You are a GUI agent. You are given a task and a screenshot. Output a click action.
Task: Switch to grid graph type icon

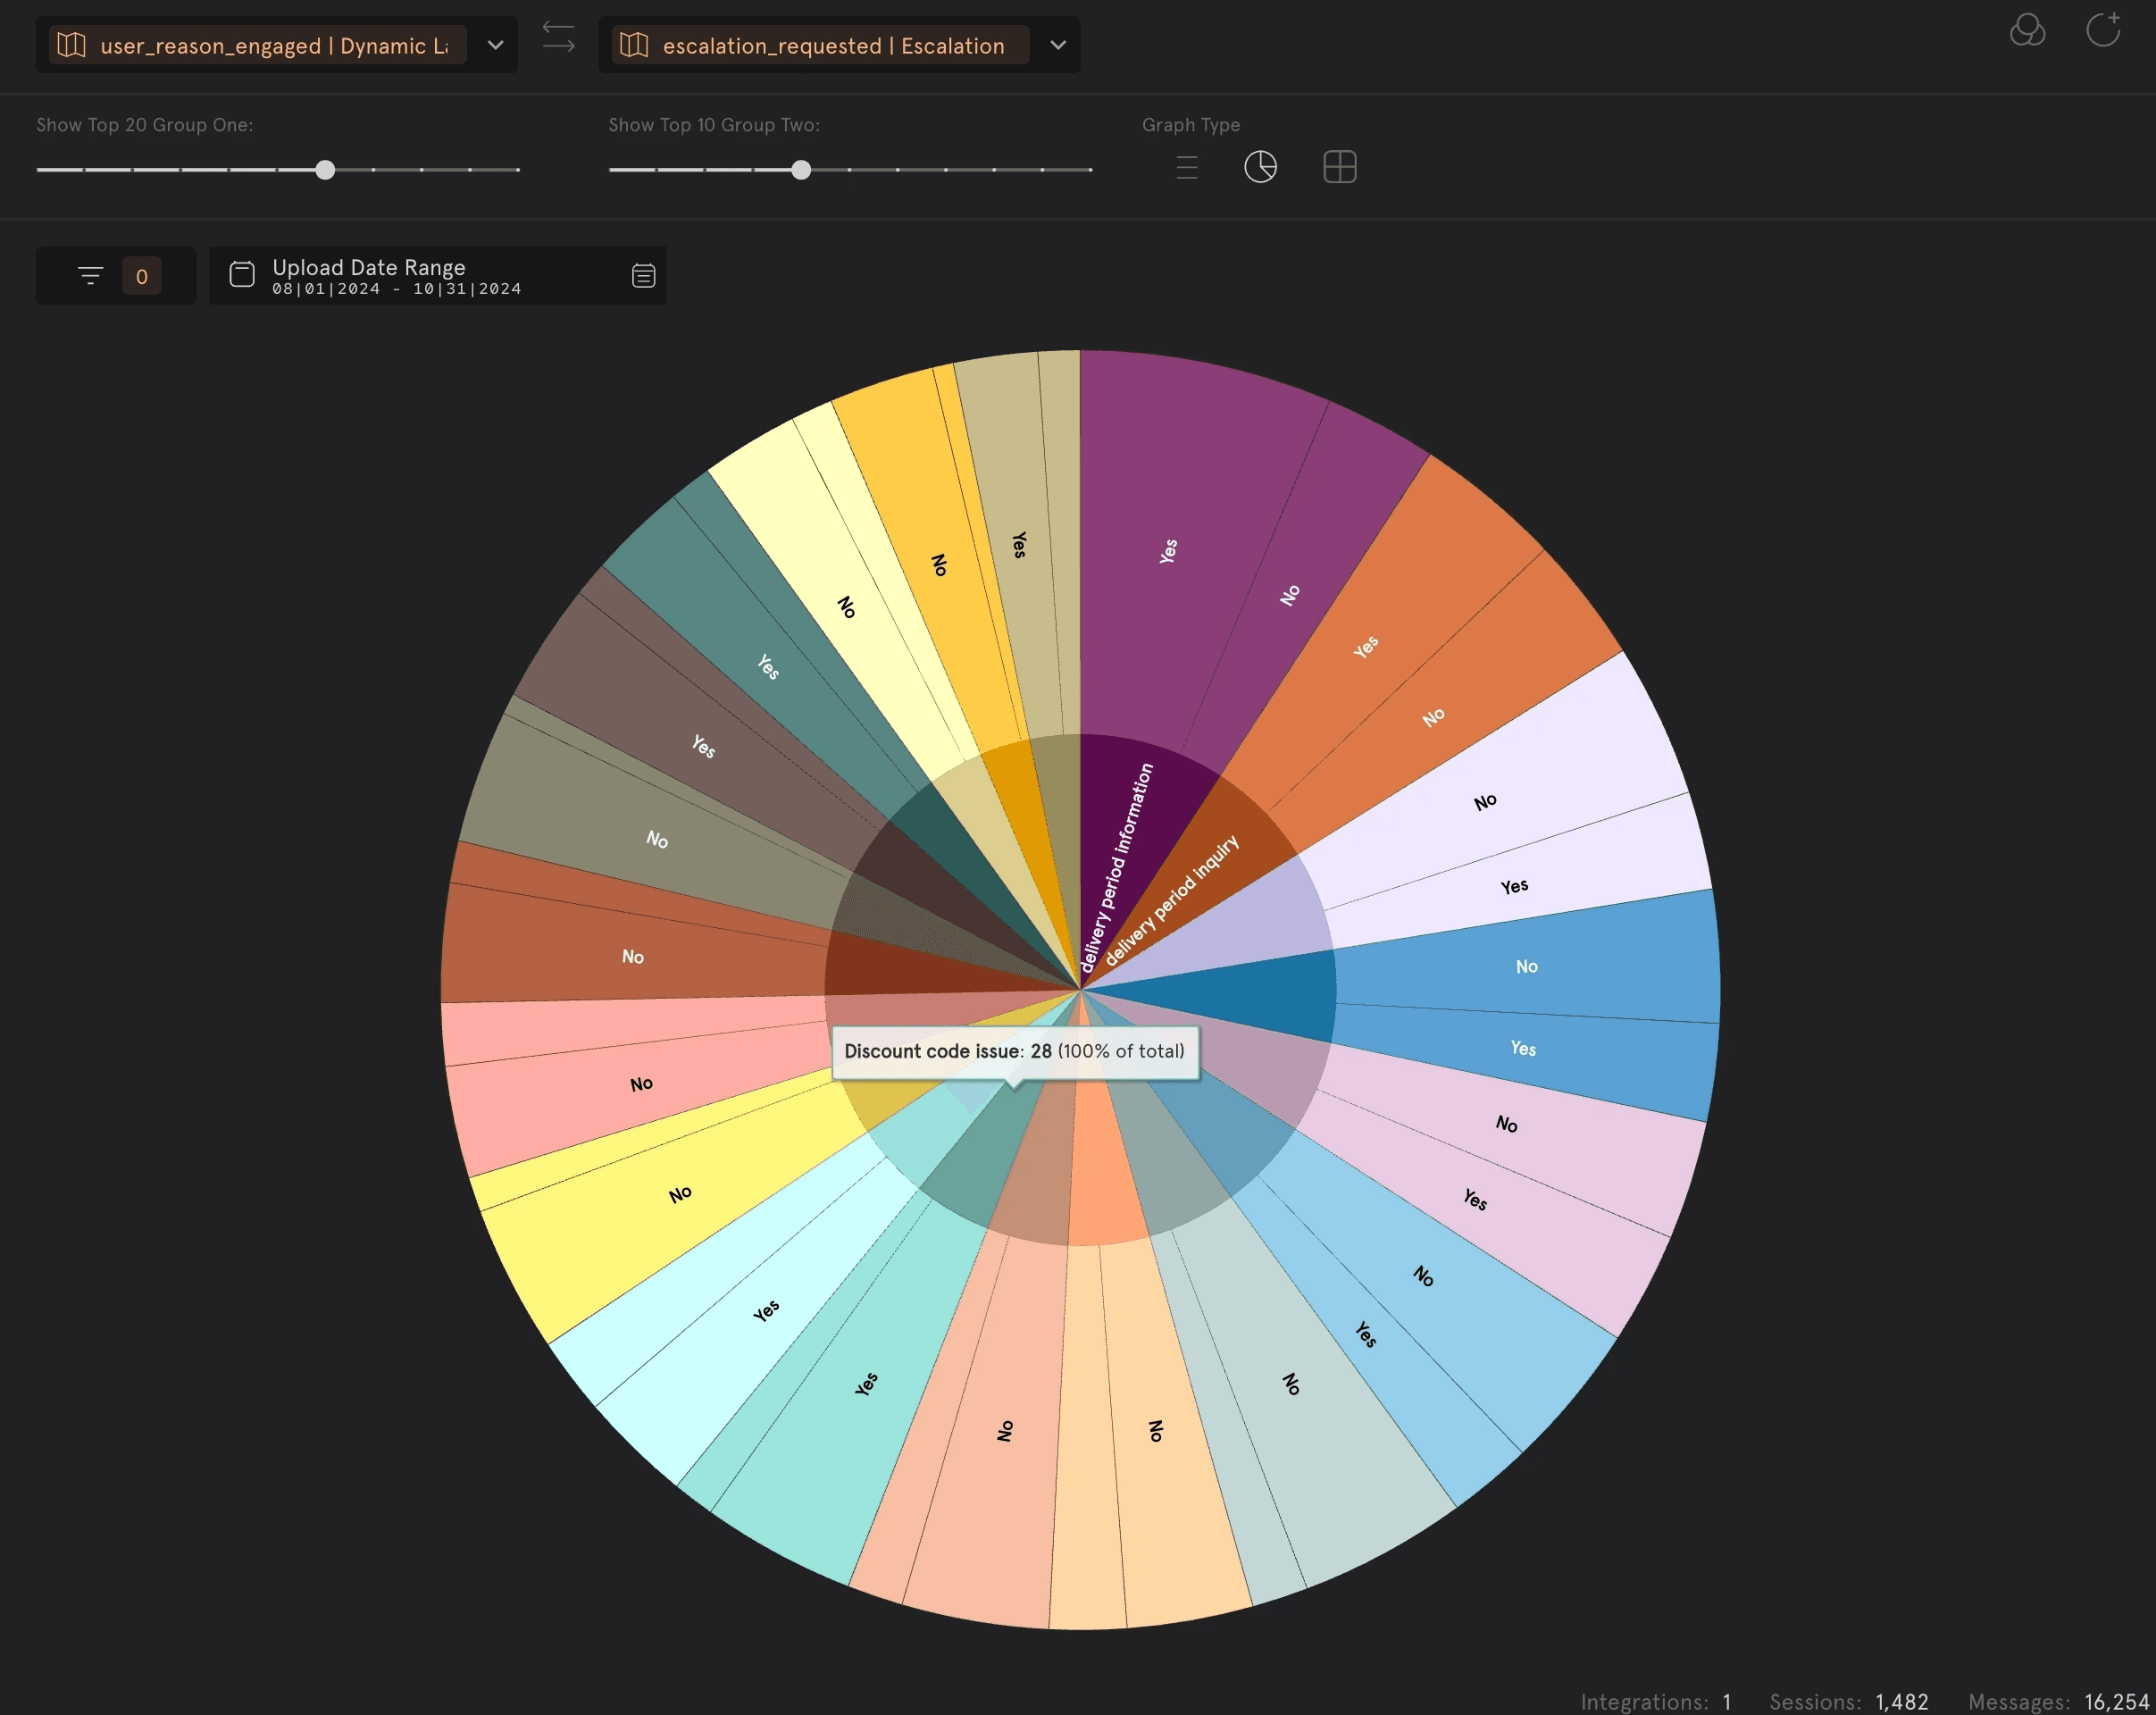tap(1339, 167)
